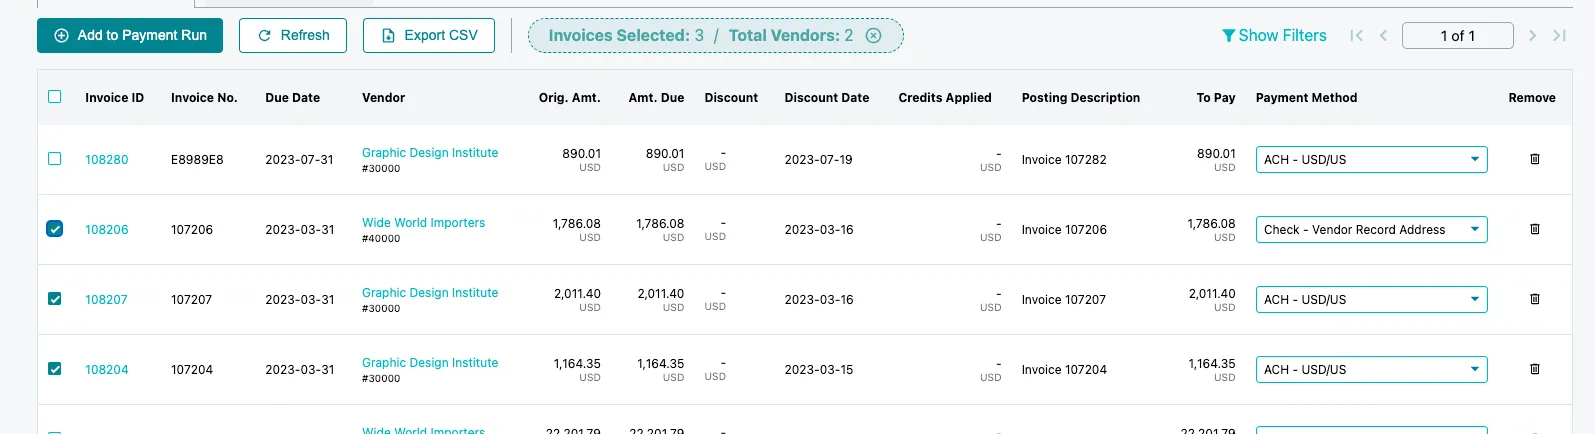The width and height of the screenshot is (1595, 434).
Task: Go to last page arrow
Action: (x=1559, y=35)
